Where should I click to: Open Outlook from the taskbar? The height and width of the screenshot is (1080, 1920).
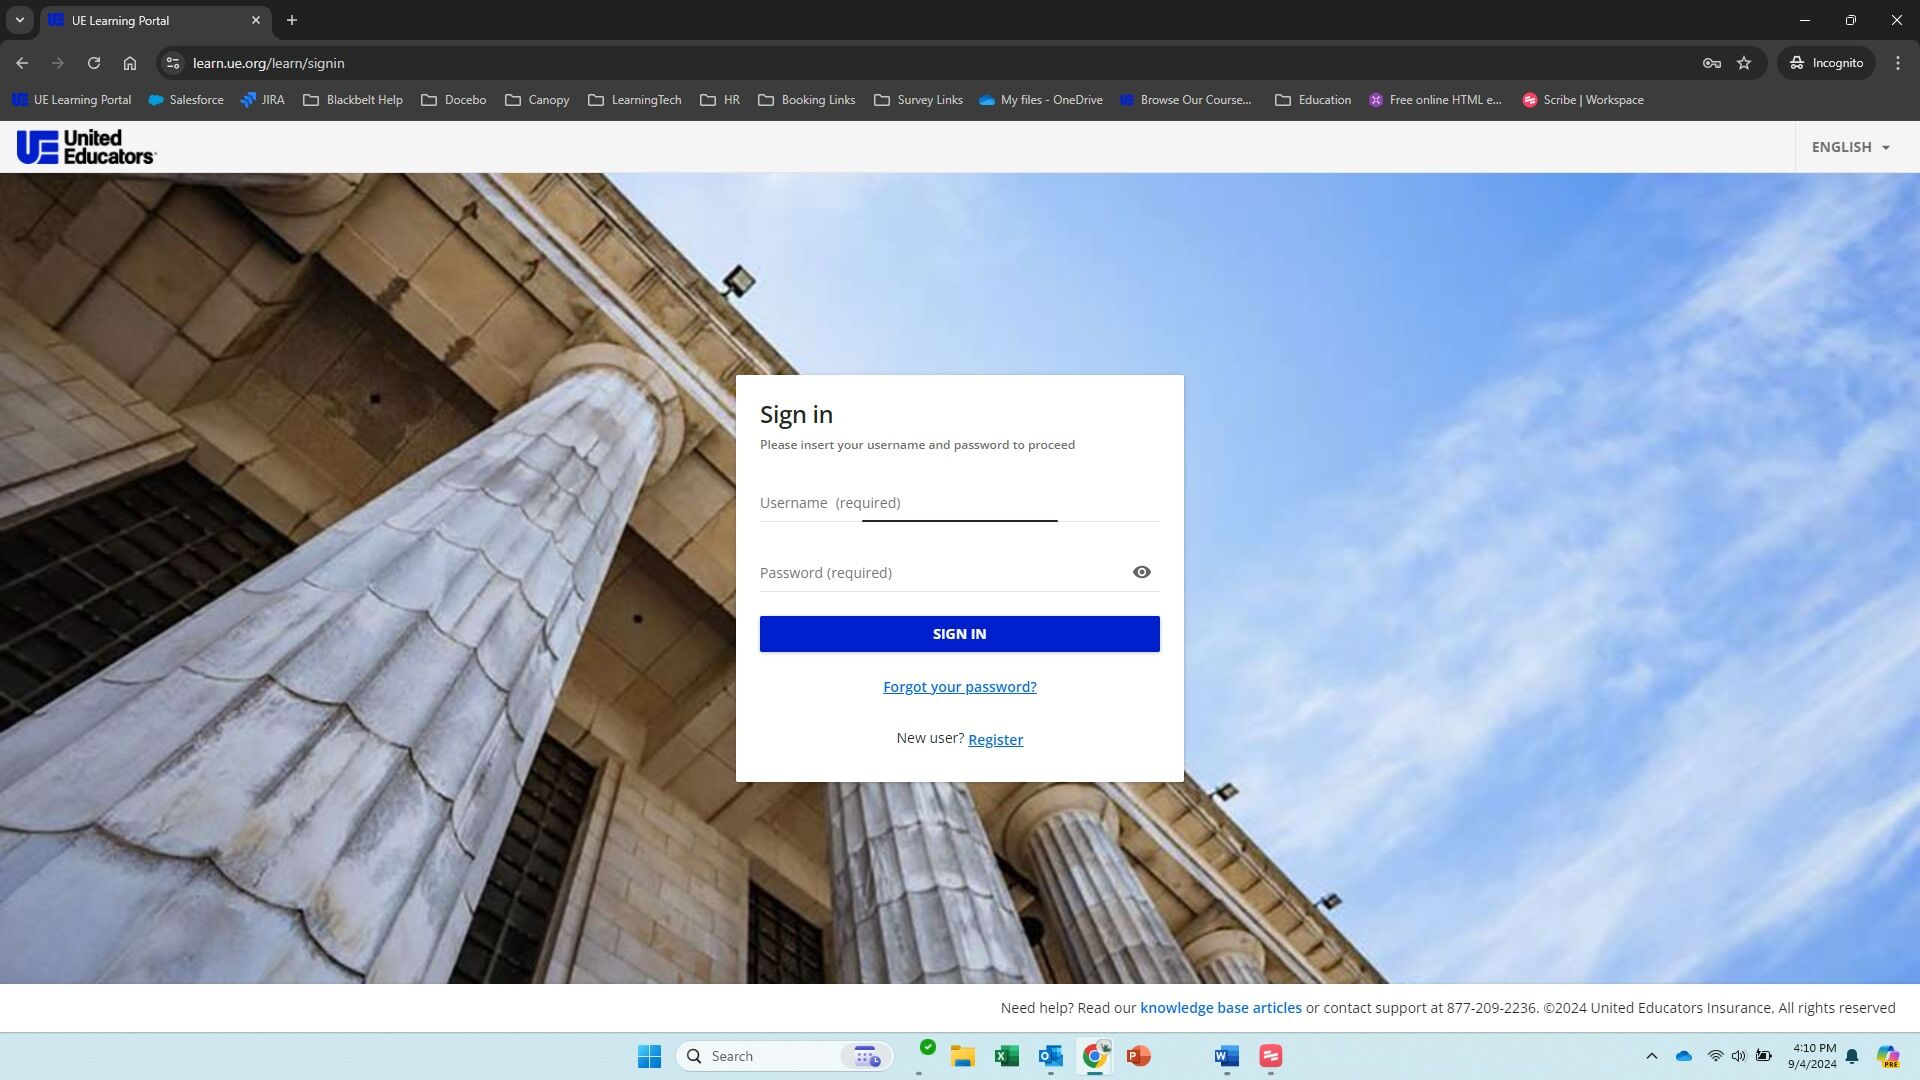point(1051,1056)
